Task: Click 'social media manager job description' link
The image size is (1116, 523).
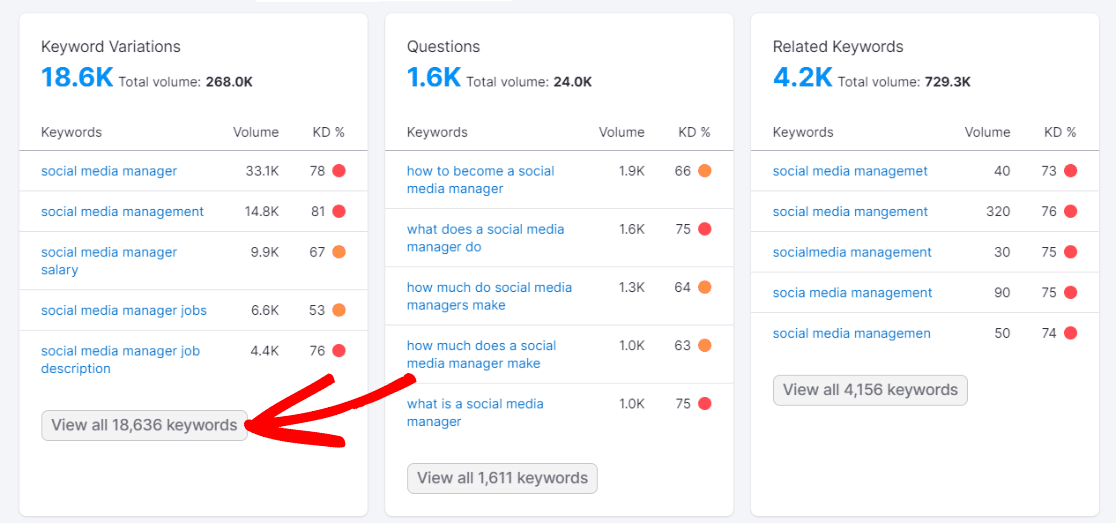Action: pyautogui.click(x=120, y=360)
